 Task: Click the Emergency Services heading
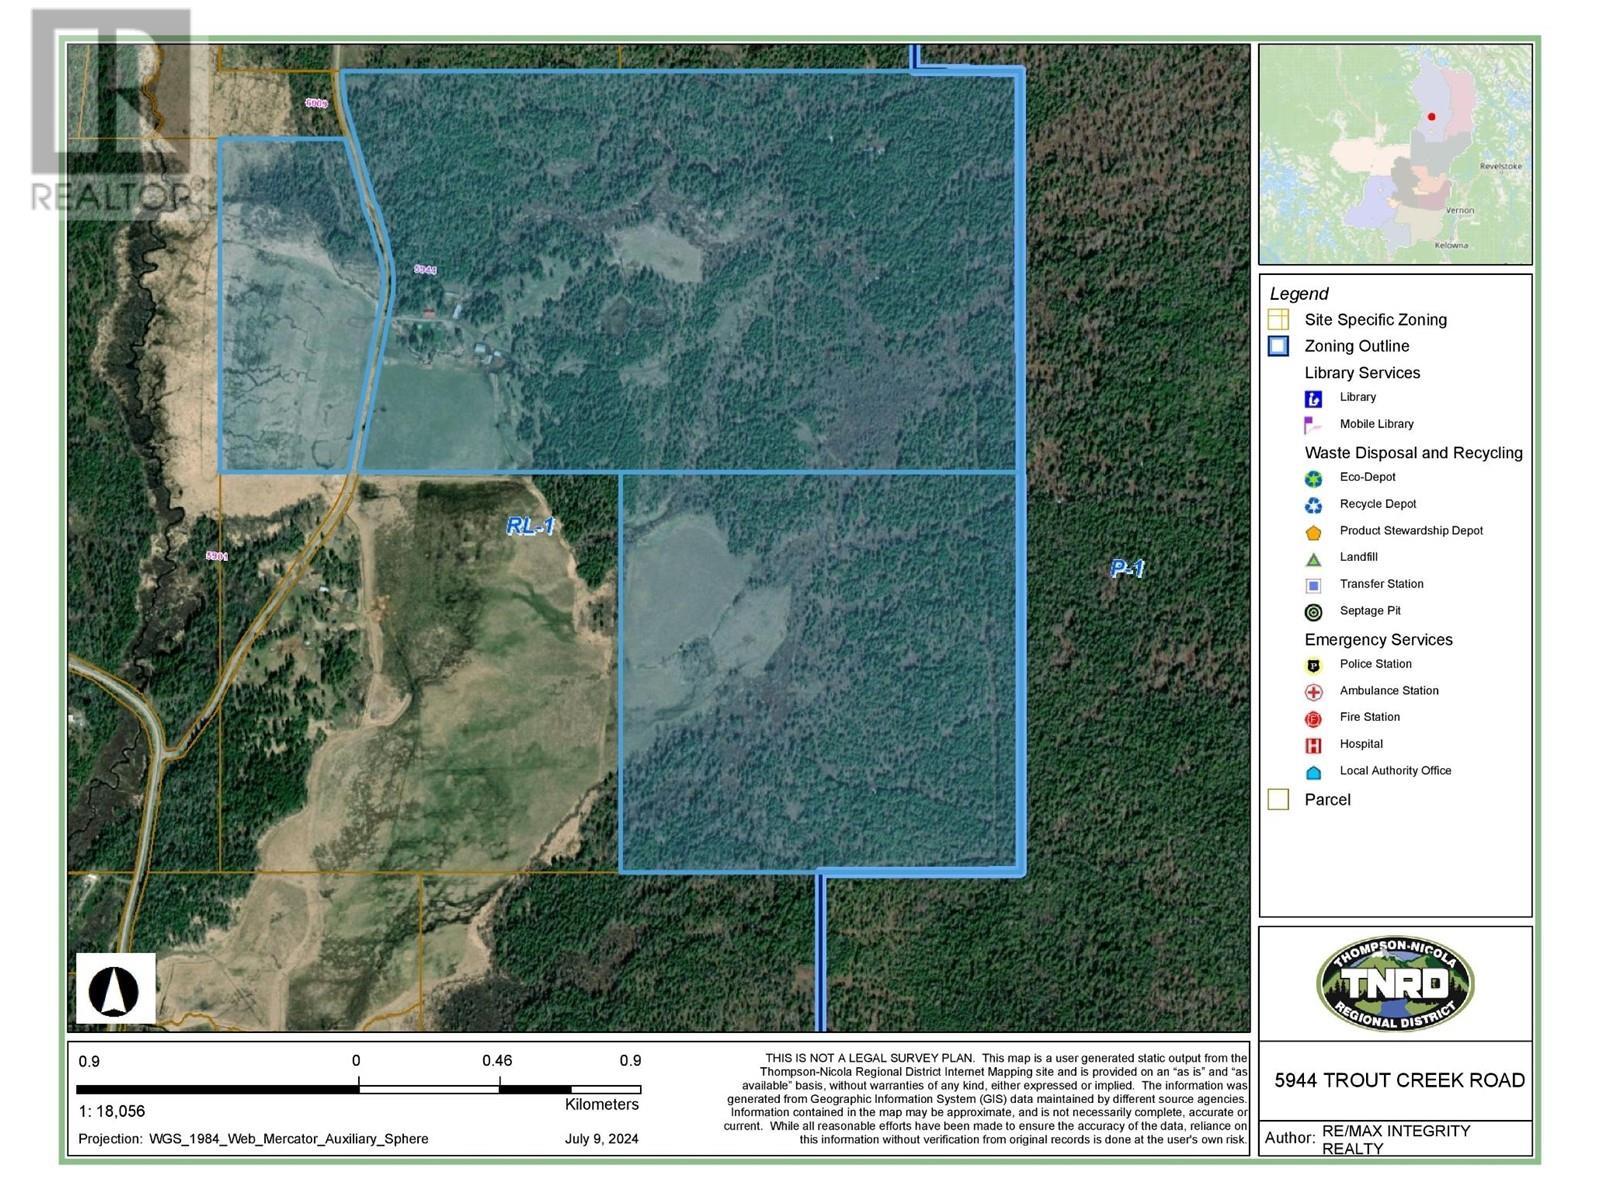point(1378,640)
